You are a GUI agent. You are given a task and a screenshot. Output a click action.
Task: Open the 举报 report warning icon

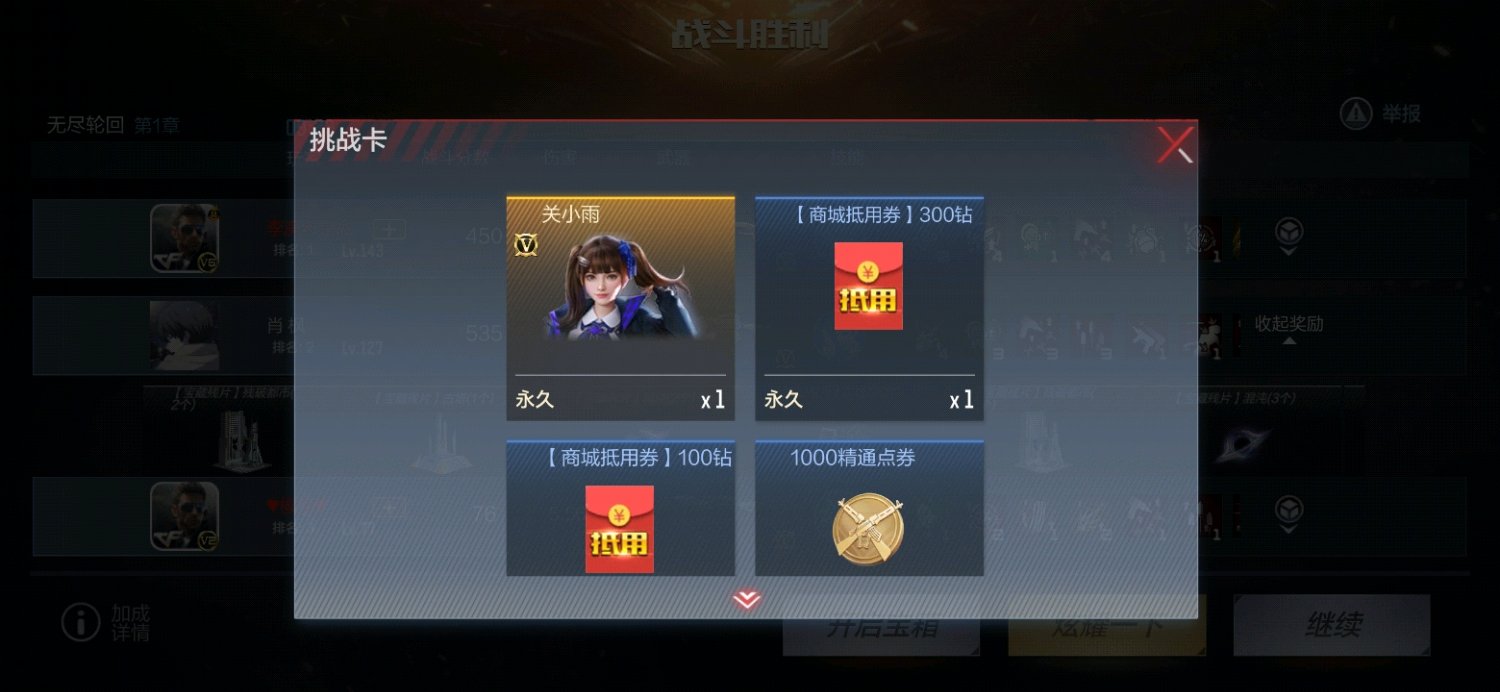coord(1356,114)
